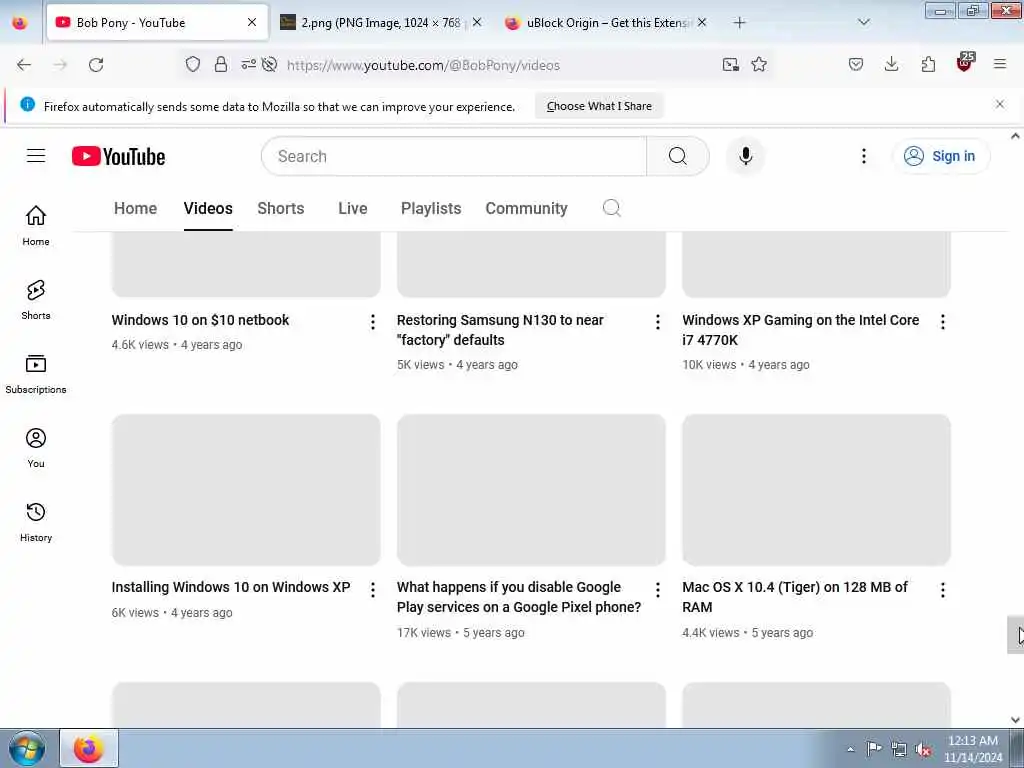
Task: Open Mac OS X 10.4 Tiger video title
Action: (x=795, y=597)
